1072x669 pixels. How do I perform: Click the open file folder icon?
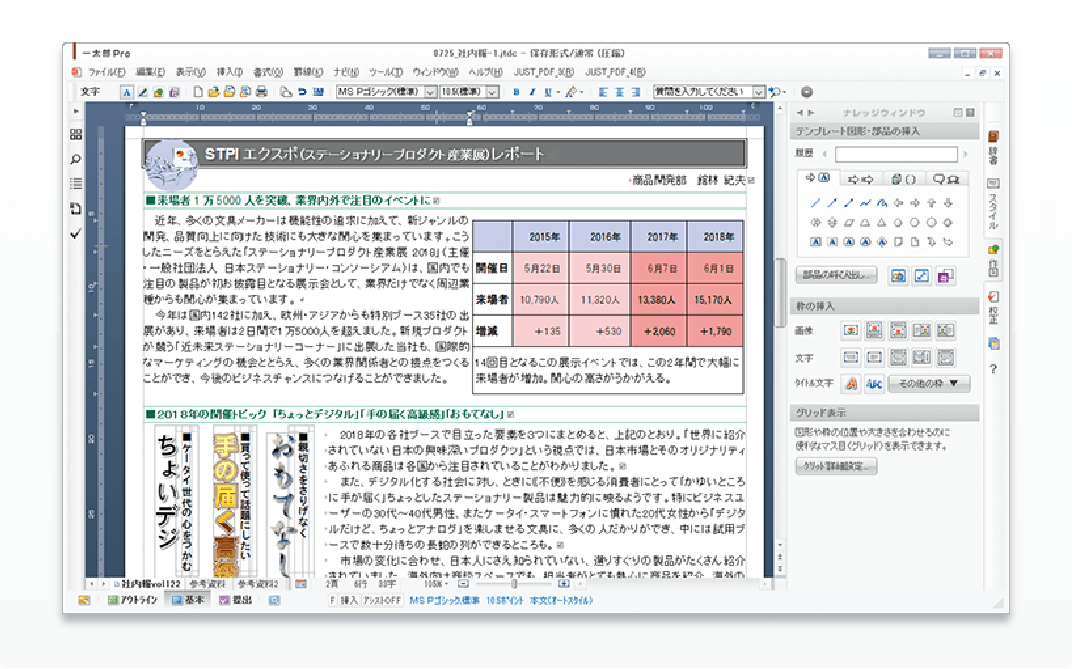tap(213, 92)
